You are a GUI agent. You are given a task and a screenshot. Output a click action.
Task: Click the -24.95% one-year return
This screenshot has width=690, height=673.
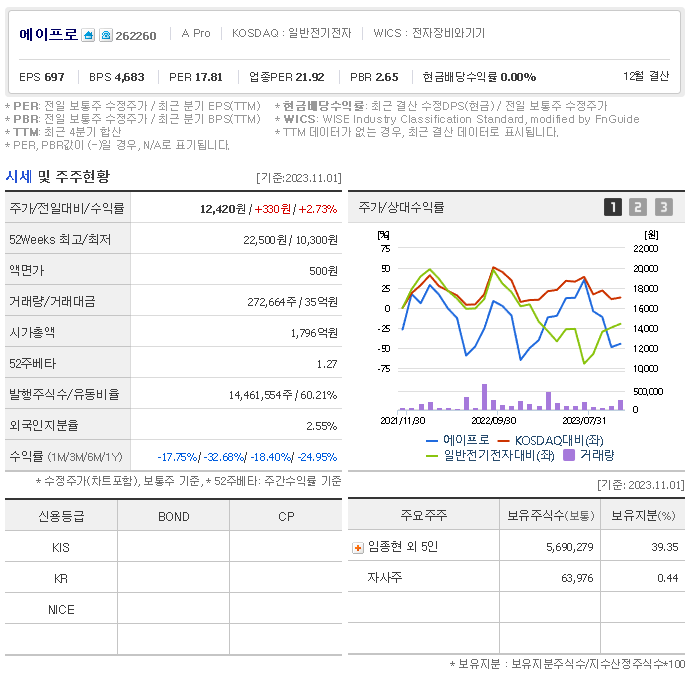pos(317,457)
